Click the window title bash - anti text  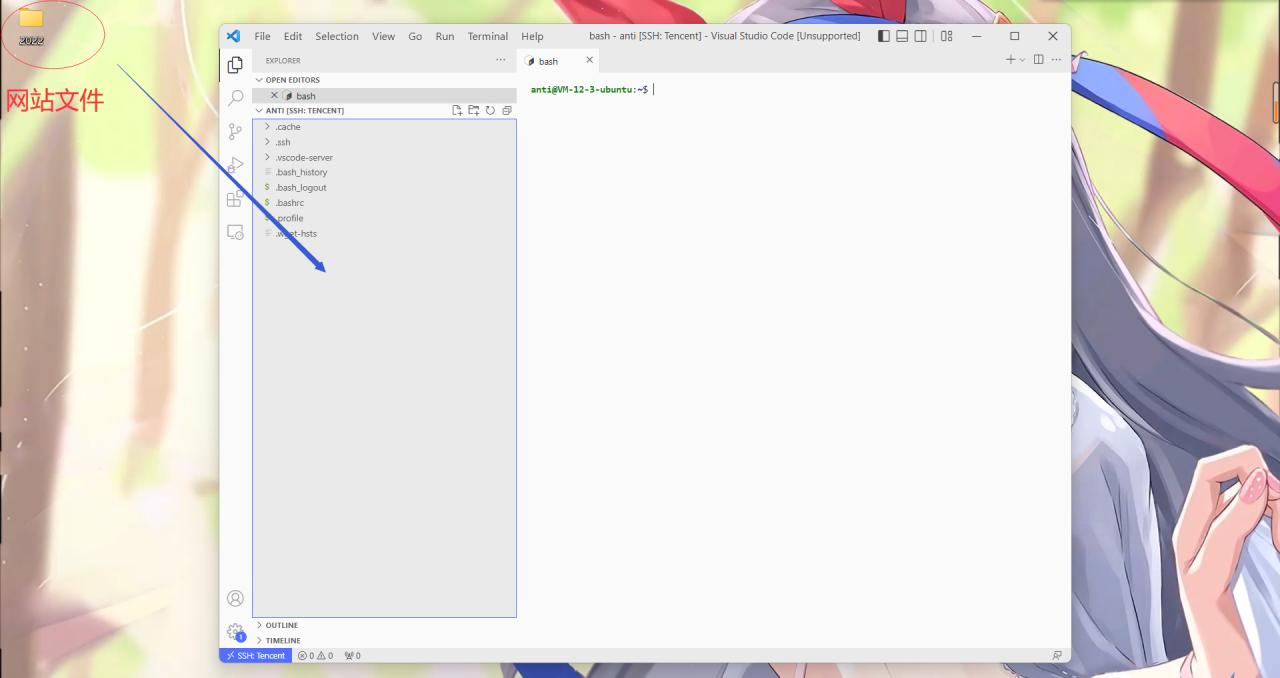coord(724,36)
